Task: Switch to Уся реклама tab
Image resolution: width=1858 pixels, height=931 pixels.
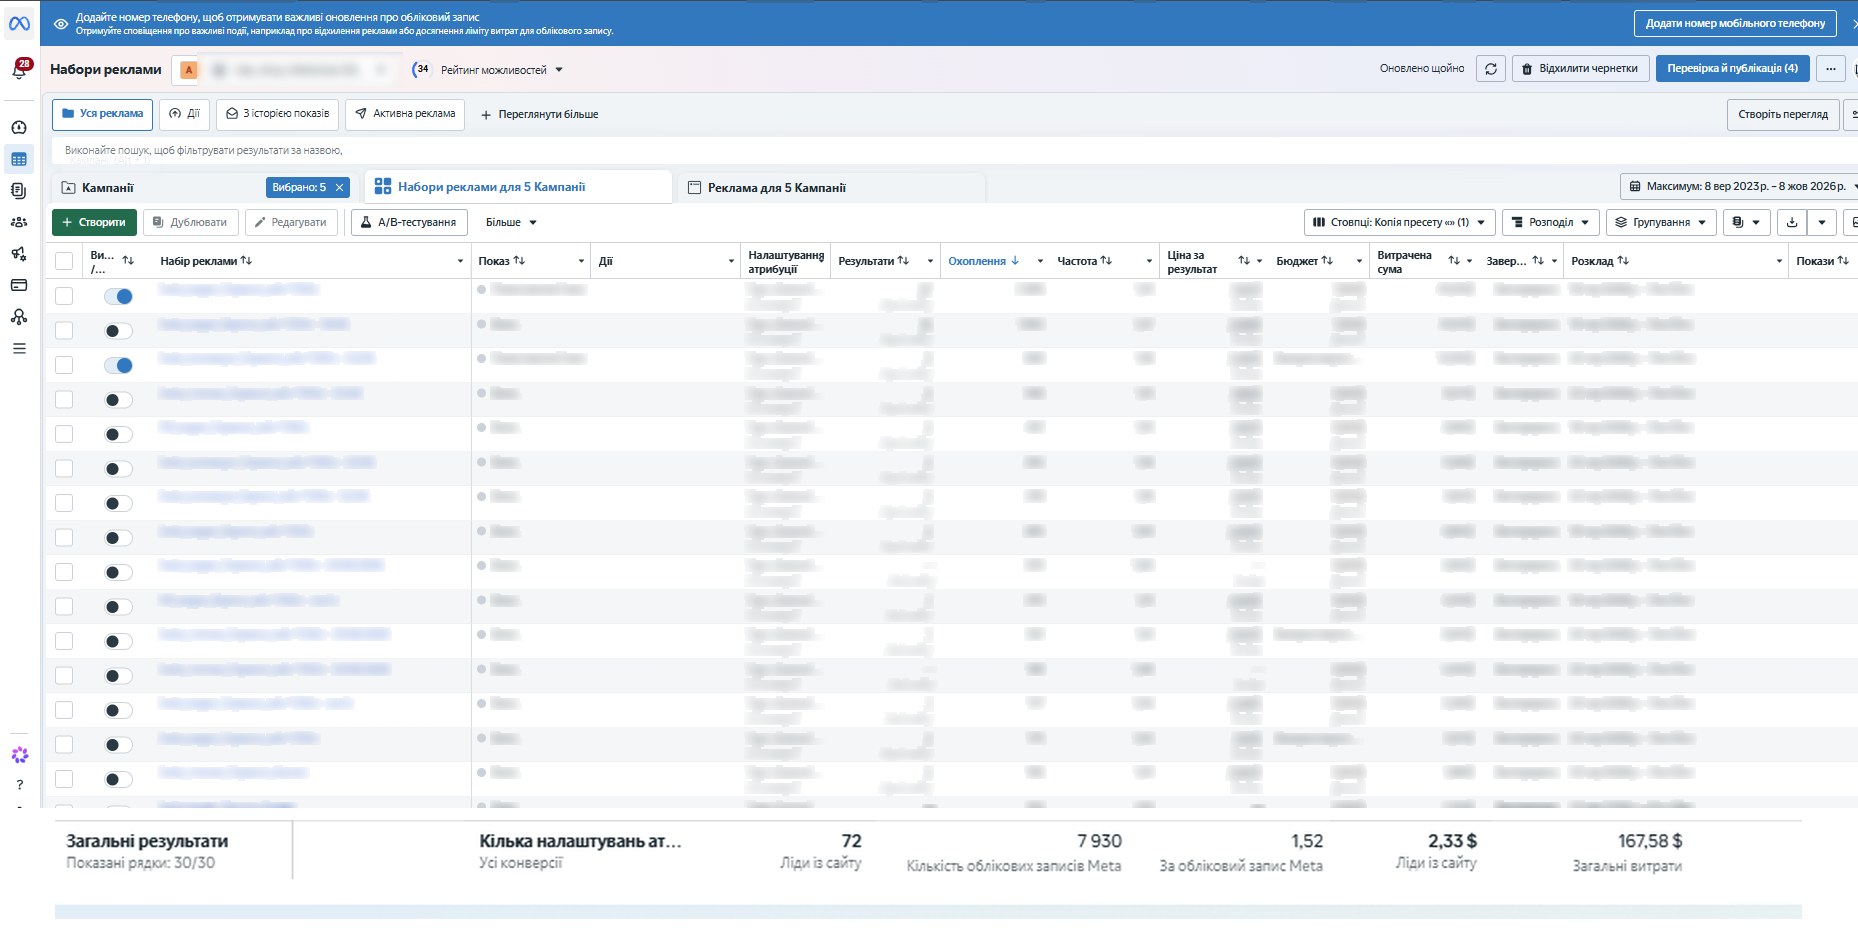Action: click(103, 114)
